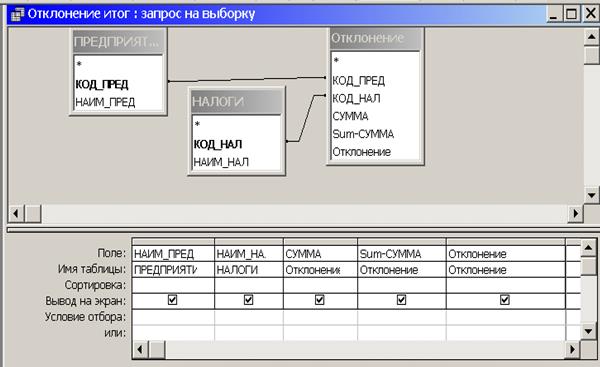Uncheck Вывод на экран for СУММА

pos(320,300)
